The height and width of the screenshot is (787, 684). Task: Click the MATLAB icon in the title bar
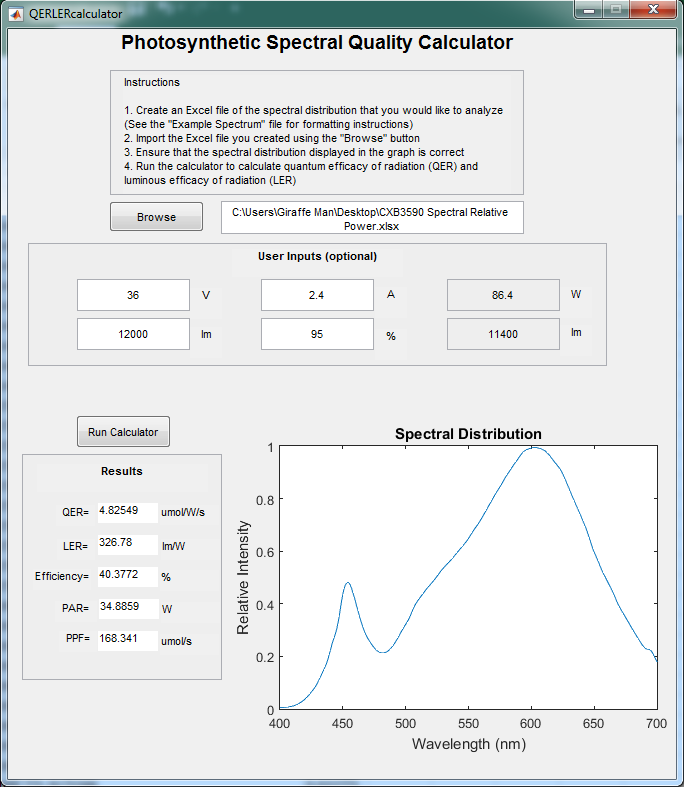tap(16, 14)
